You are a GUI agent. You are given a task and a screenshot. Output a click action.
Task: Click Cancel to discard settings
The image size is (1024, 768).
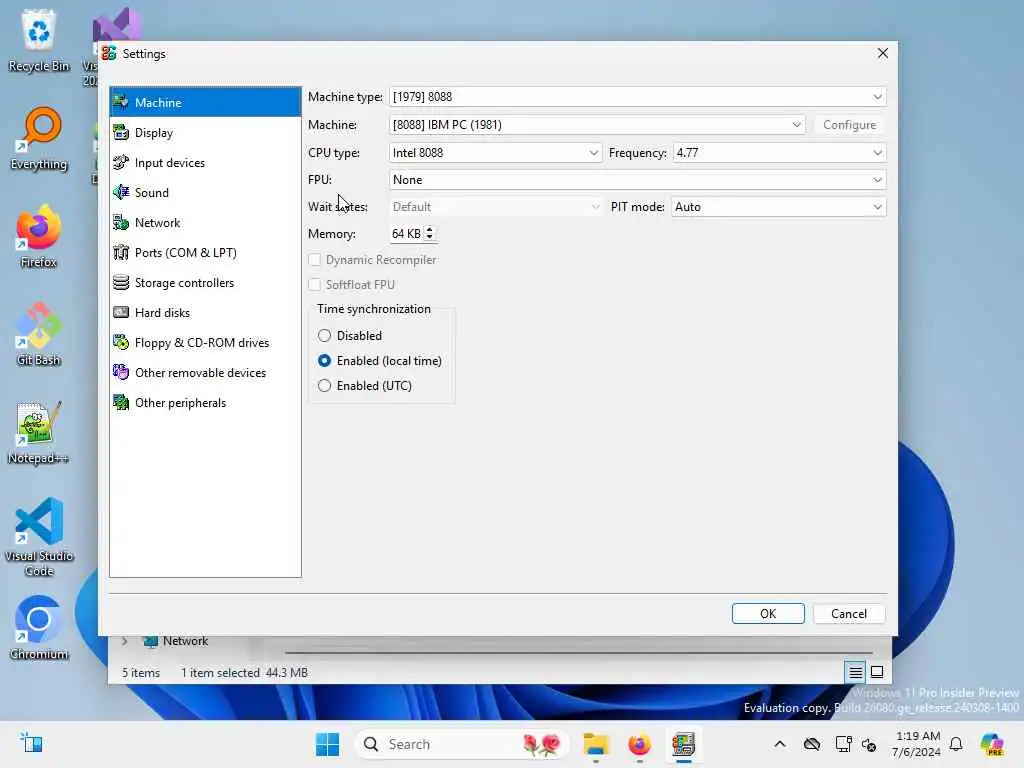click(849, 613)
